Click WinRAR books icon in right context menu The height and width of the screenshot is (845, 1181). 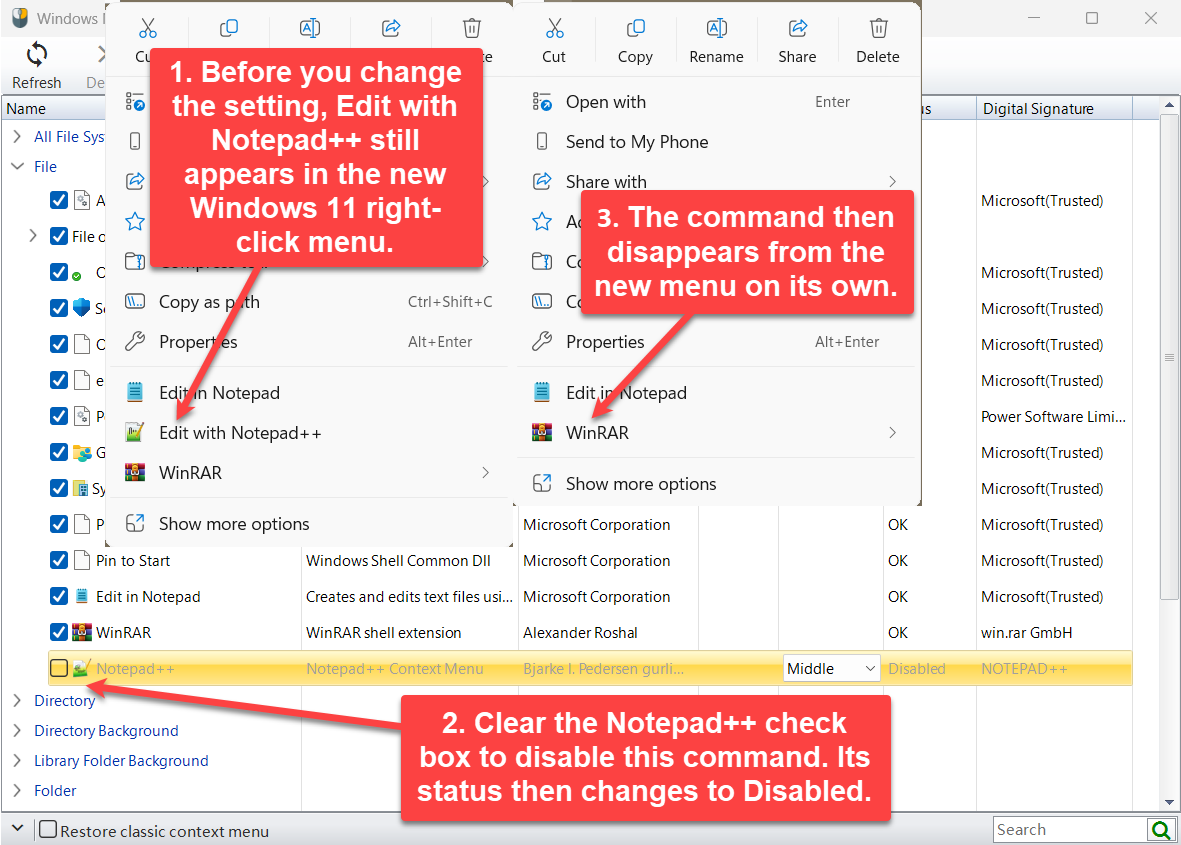point(542,432)
